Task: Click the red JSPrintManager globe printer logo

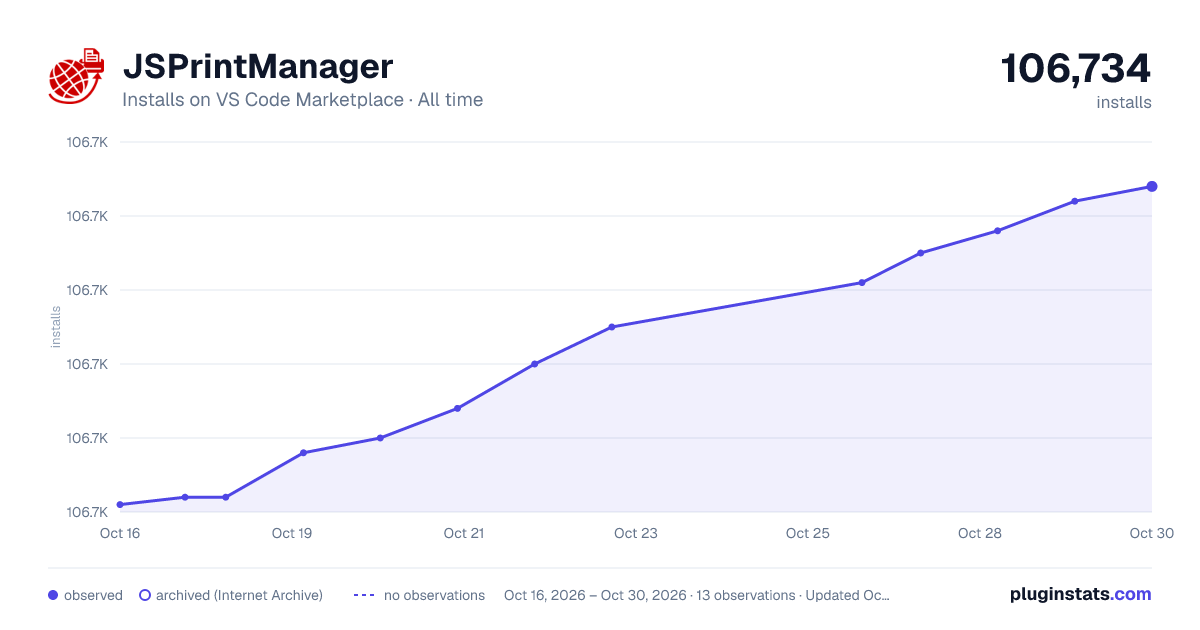Action: (x=76, y=76)
